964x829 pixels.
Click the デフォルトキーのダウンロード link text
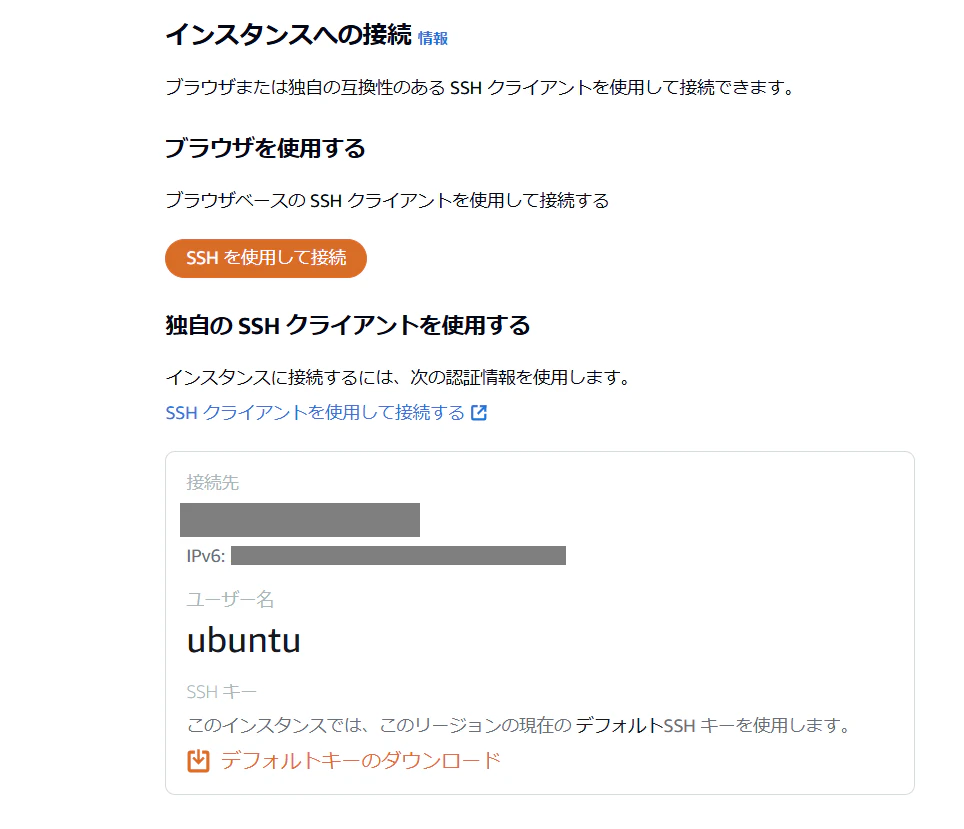click(x=360, y=761)
